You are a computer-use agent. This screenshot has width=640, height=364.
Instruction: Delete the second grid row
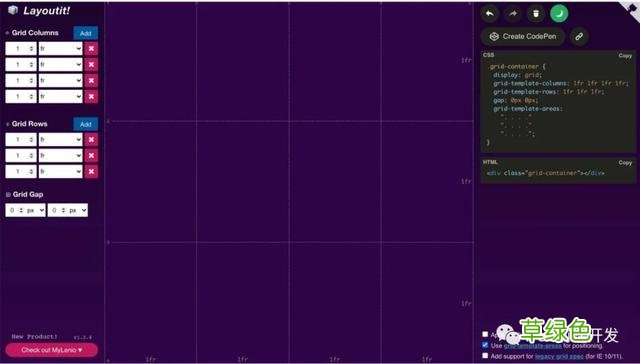click(x=91, y=155)
